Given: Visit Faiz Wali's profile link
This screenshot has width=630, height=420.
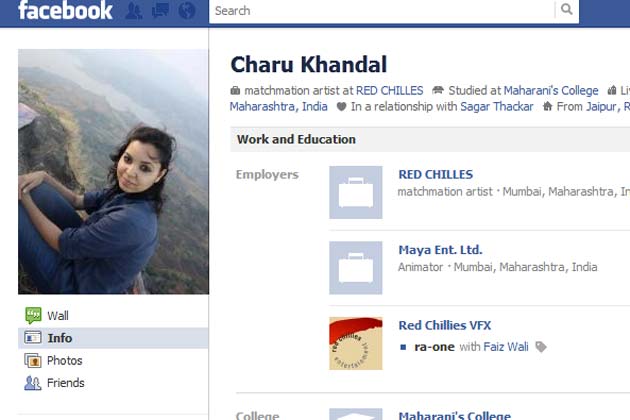Looking at the screenshot, I should pos(506,347).
